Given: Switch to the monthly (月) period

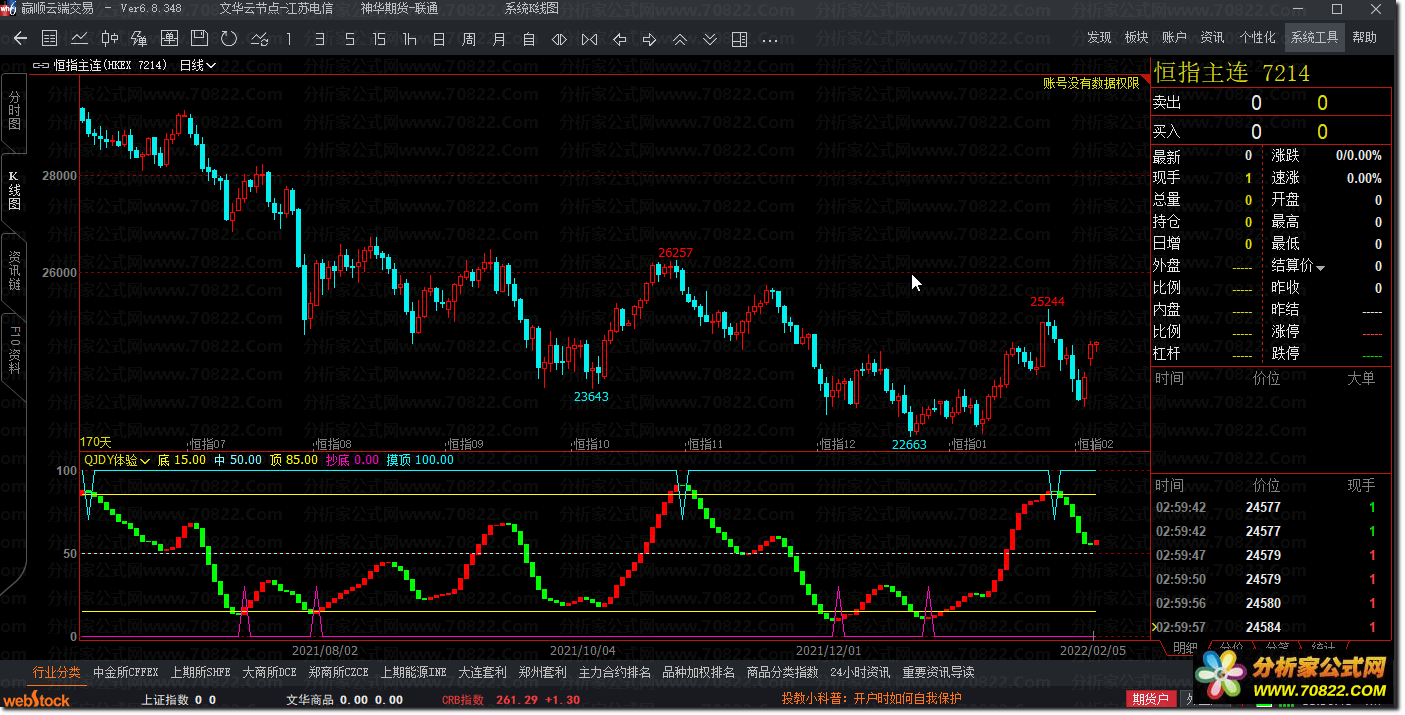Looking at the screenshot, I should (499, 39).
